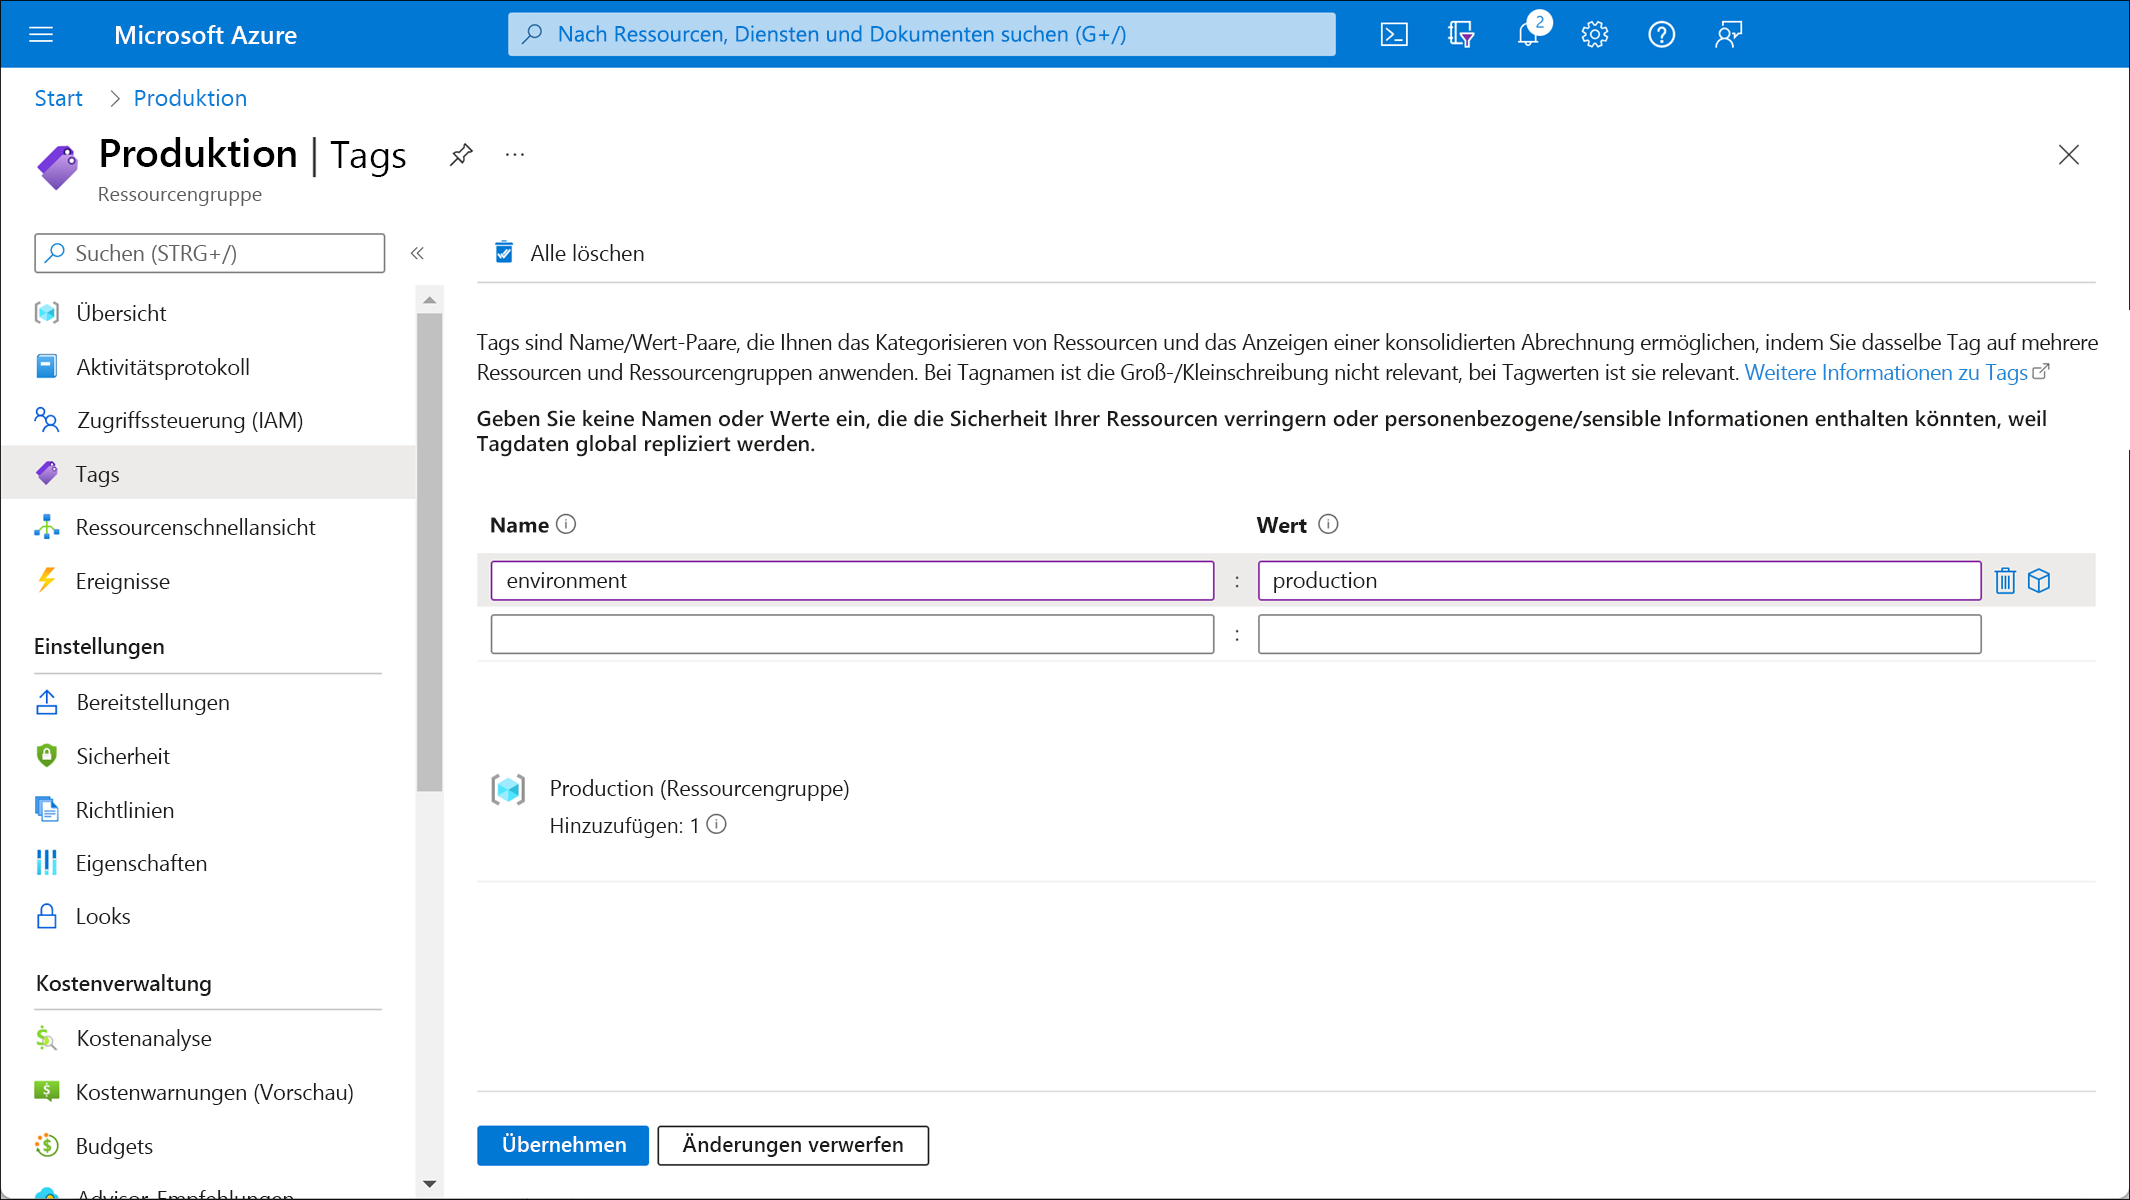This screenshot has width=2130, height=1200.
Task: Click the Wert input field for new tag
Action: click(1619, 632)
